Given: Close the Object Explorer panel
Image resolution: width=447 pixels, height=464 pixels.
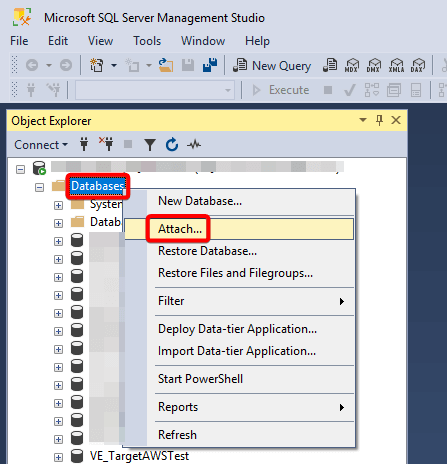Looking at the screenshot, I should (396, 120).
